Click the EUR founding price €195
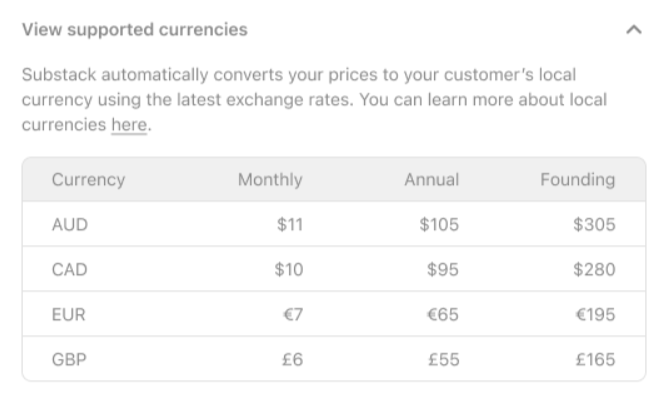This screenshot has height=398, width=662. coord(595,315)
